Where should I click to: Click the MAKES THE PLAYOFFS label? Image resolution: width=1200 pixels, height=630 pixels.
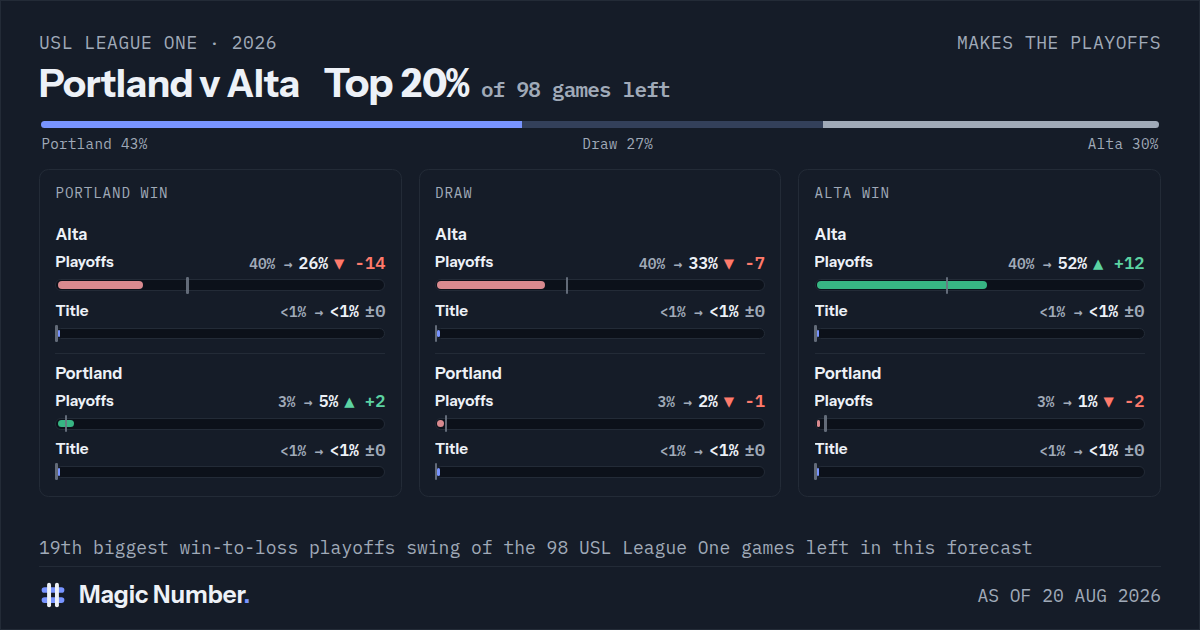1059,43
